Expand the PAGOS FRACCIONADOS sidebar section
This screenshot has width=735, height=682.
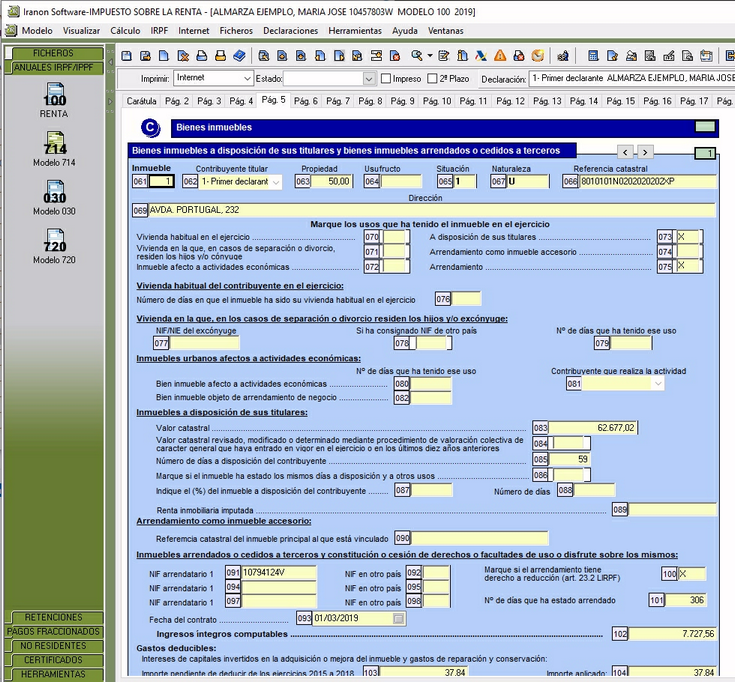tap(54, 632)
